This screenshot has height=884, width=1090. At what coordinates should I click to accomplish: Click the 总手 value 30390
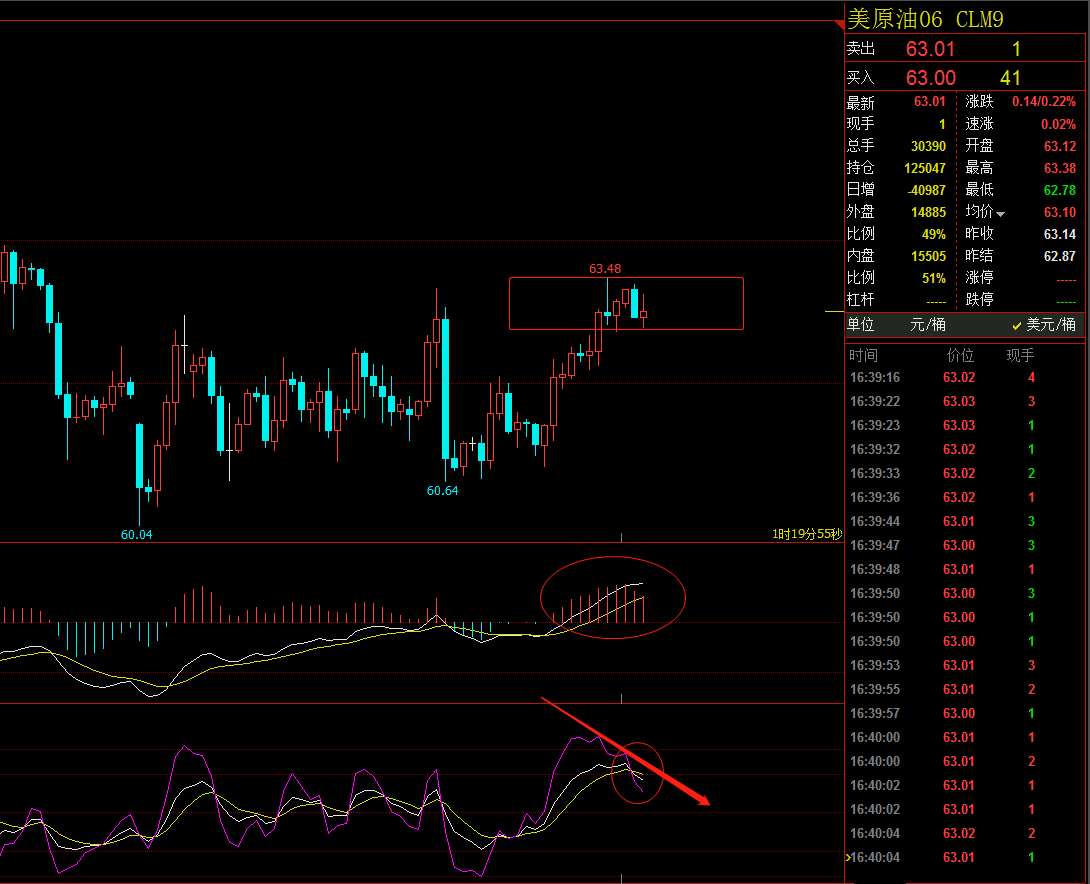pyautogui.click(x=928, y=146)
